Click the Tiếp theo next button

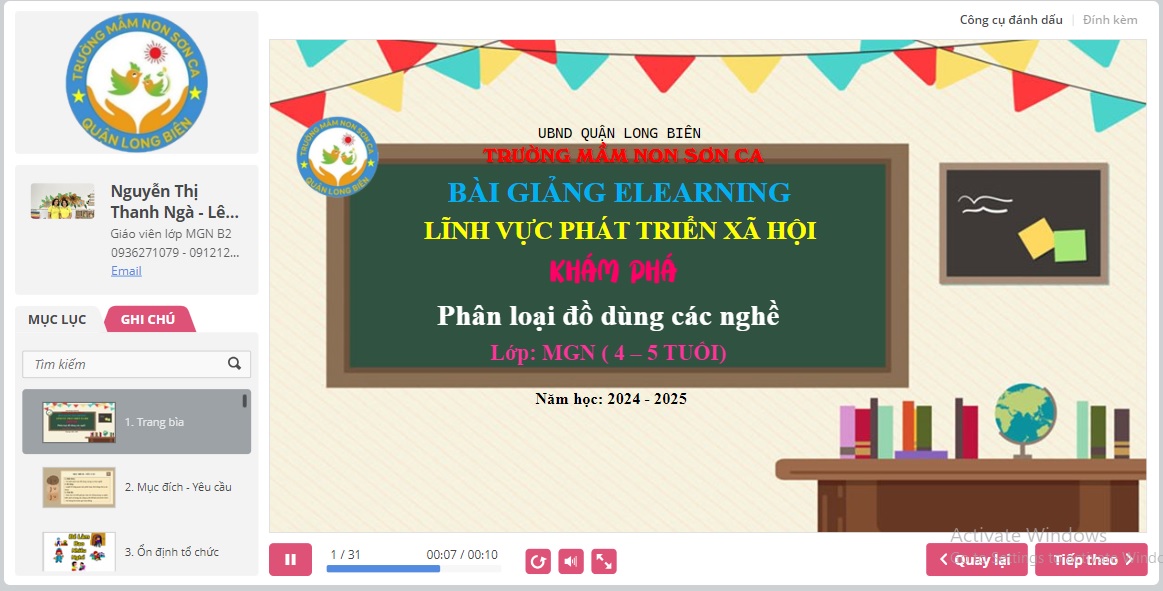[1091, 560]
